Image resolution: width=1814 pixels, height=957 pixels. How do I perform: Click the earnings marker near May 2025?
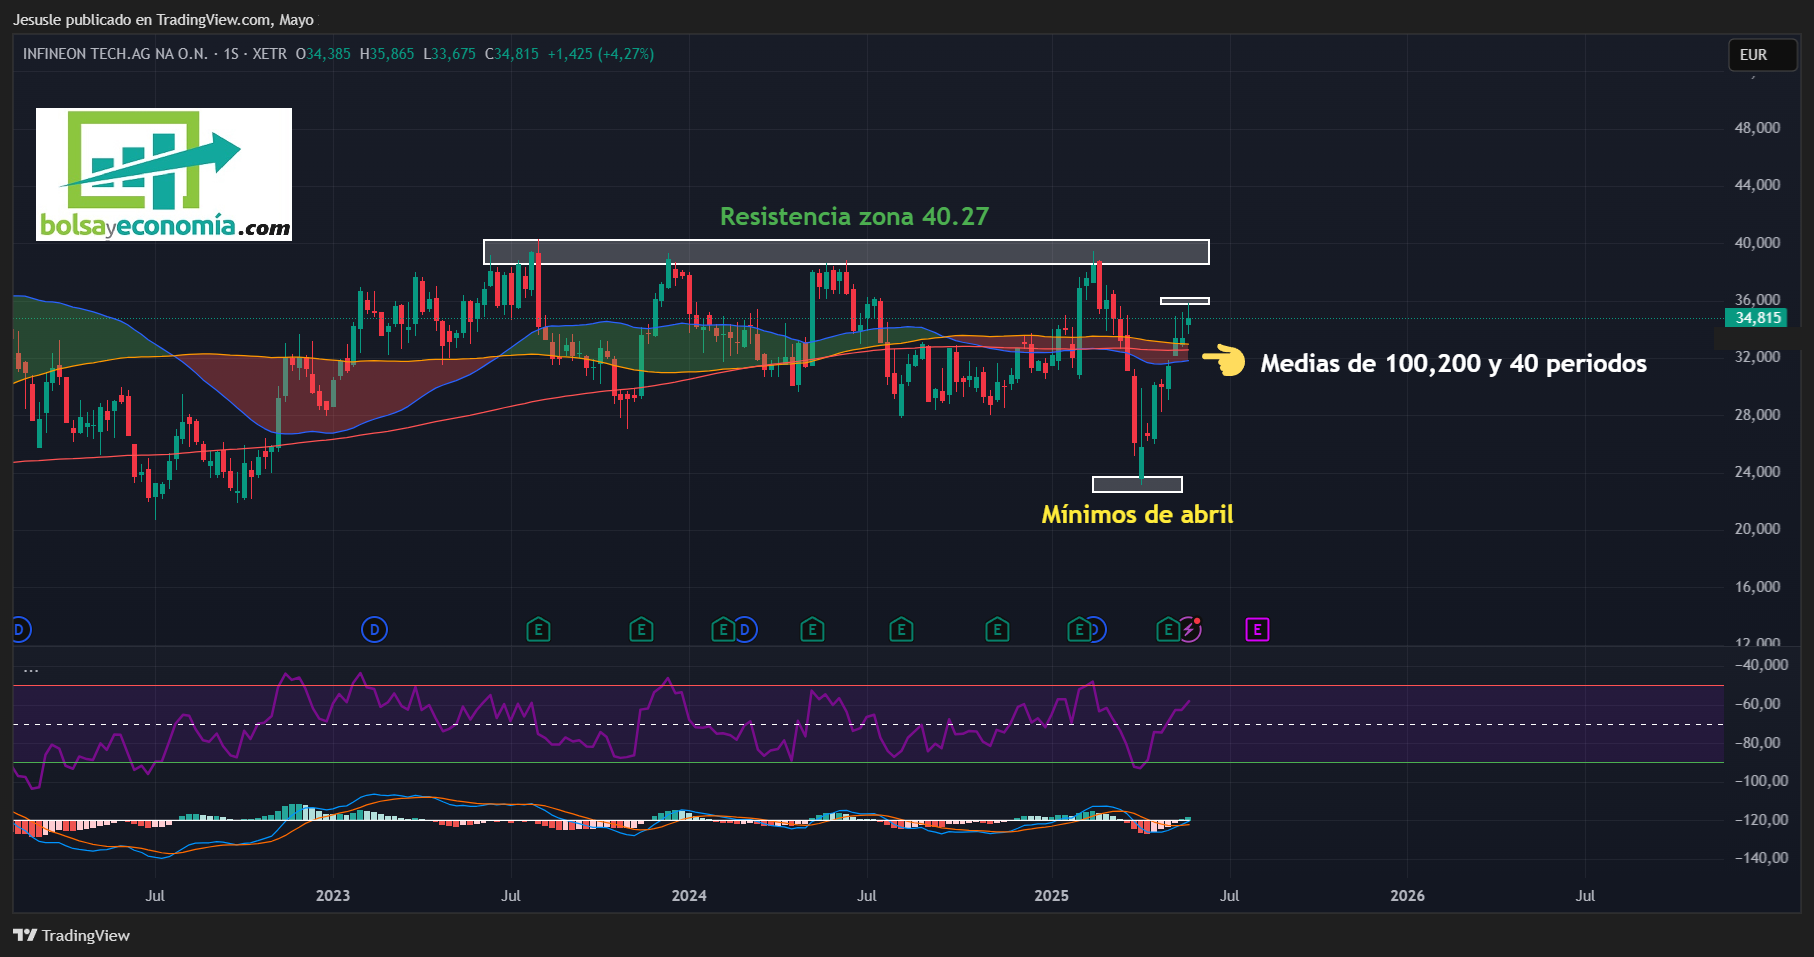coord(1167,630)
